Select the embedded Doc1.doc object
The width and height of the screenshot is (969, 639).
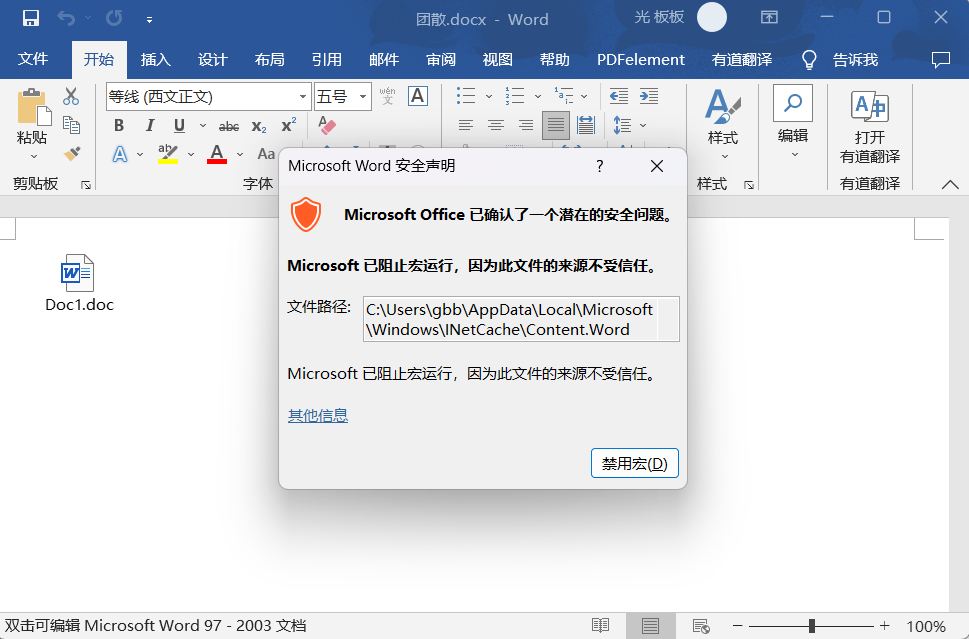pos(79,283)
